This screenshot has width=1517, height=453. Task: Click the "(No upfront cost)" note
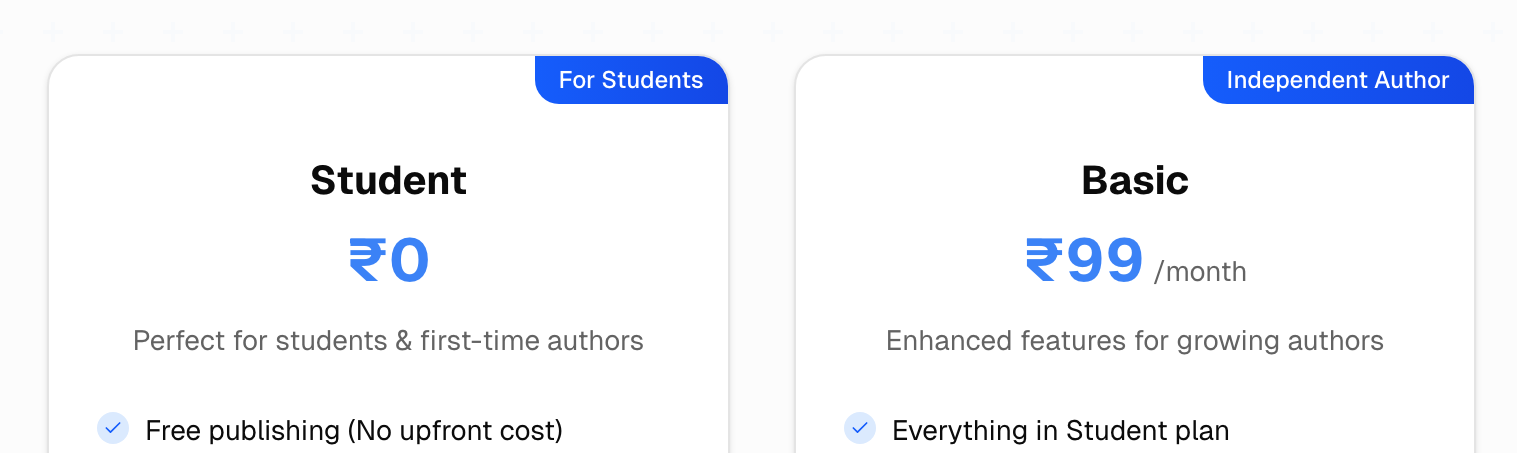pos(455,431)
